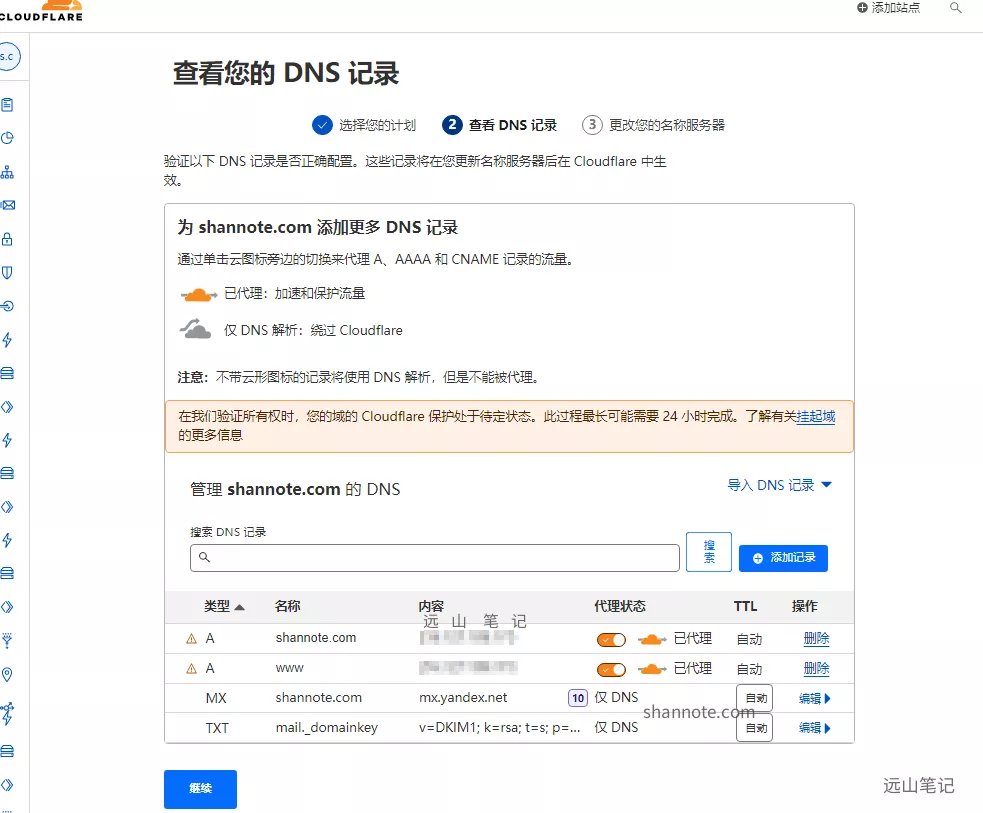Expand 编辑 options for the TXT record
This screenshot has height=813, width=983.
815,727
